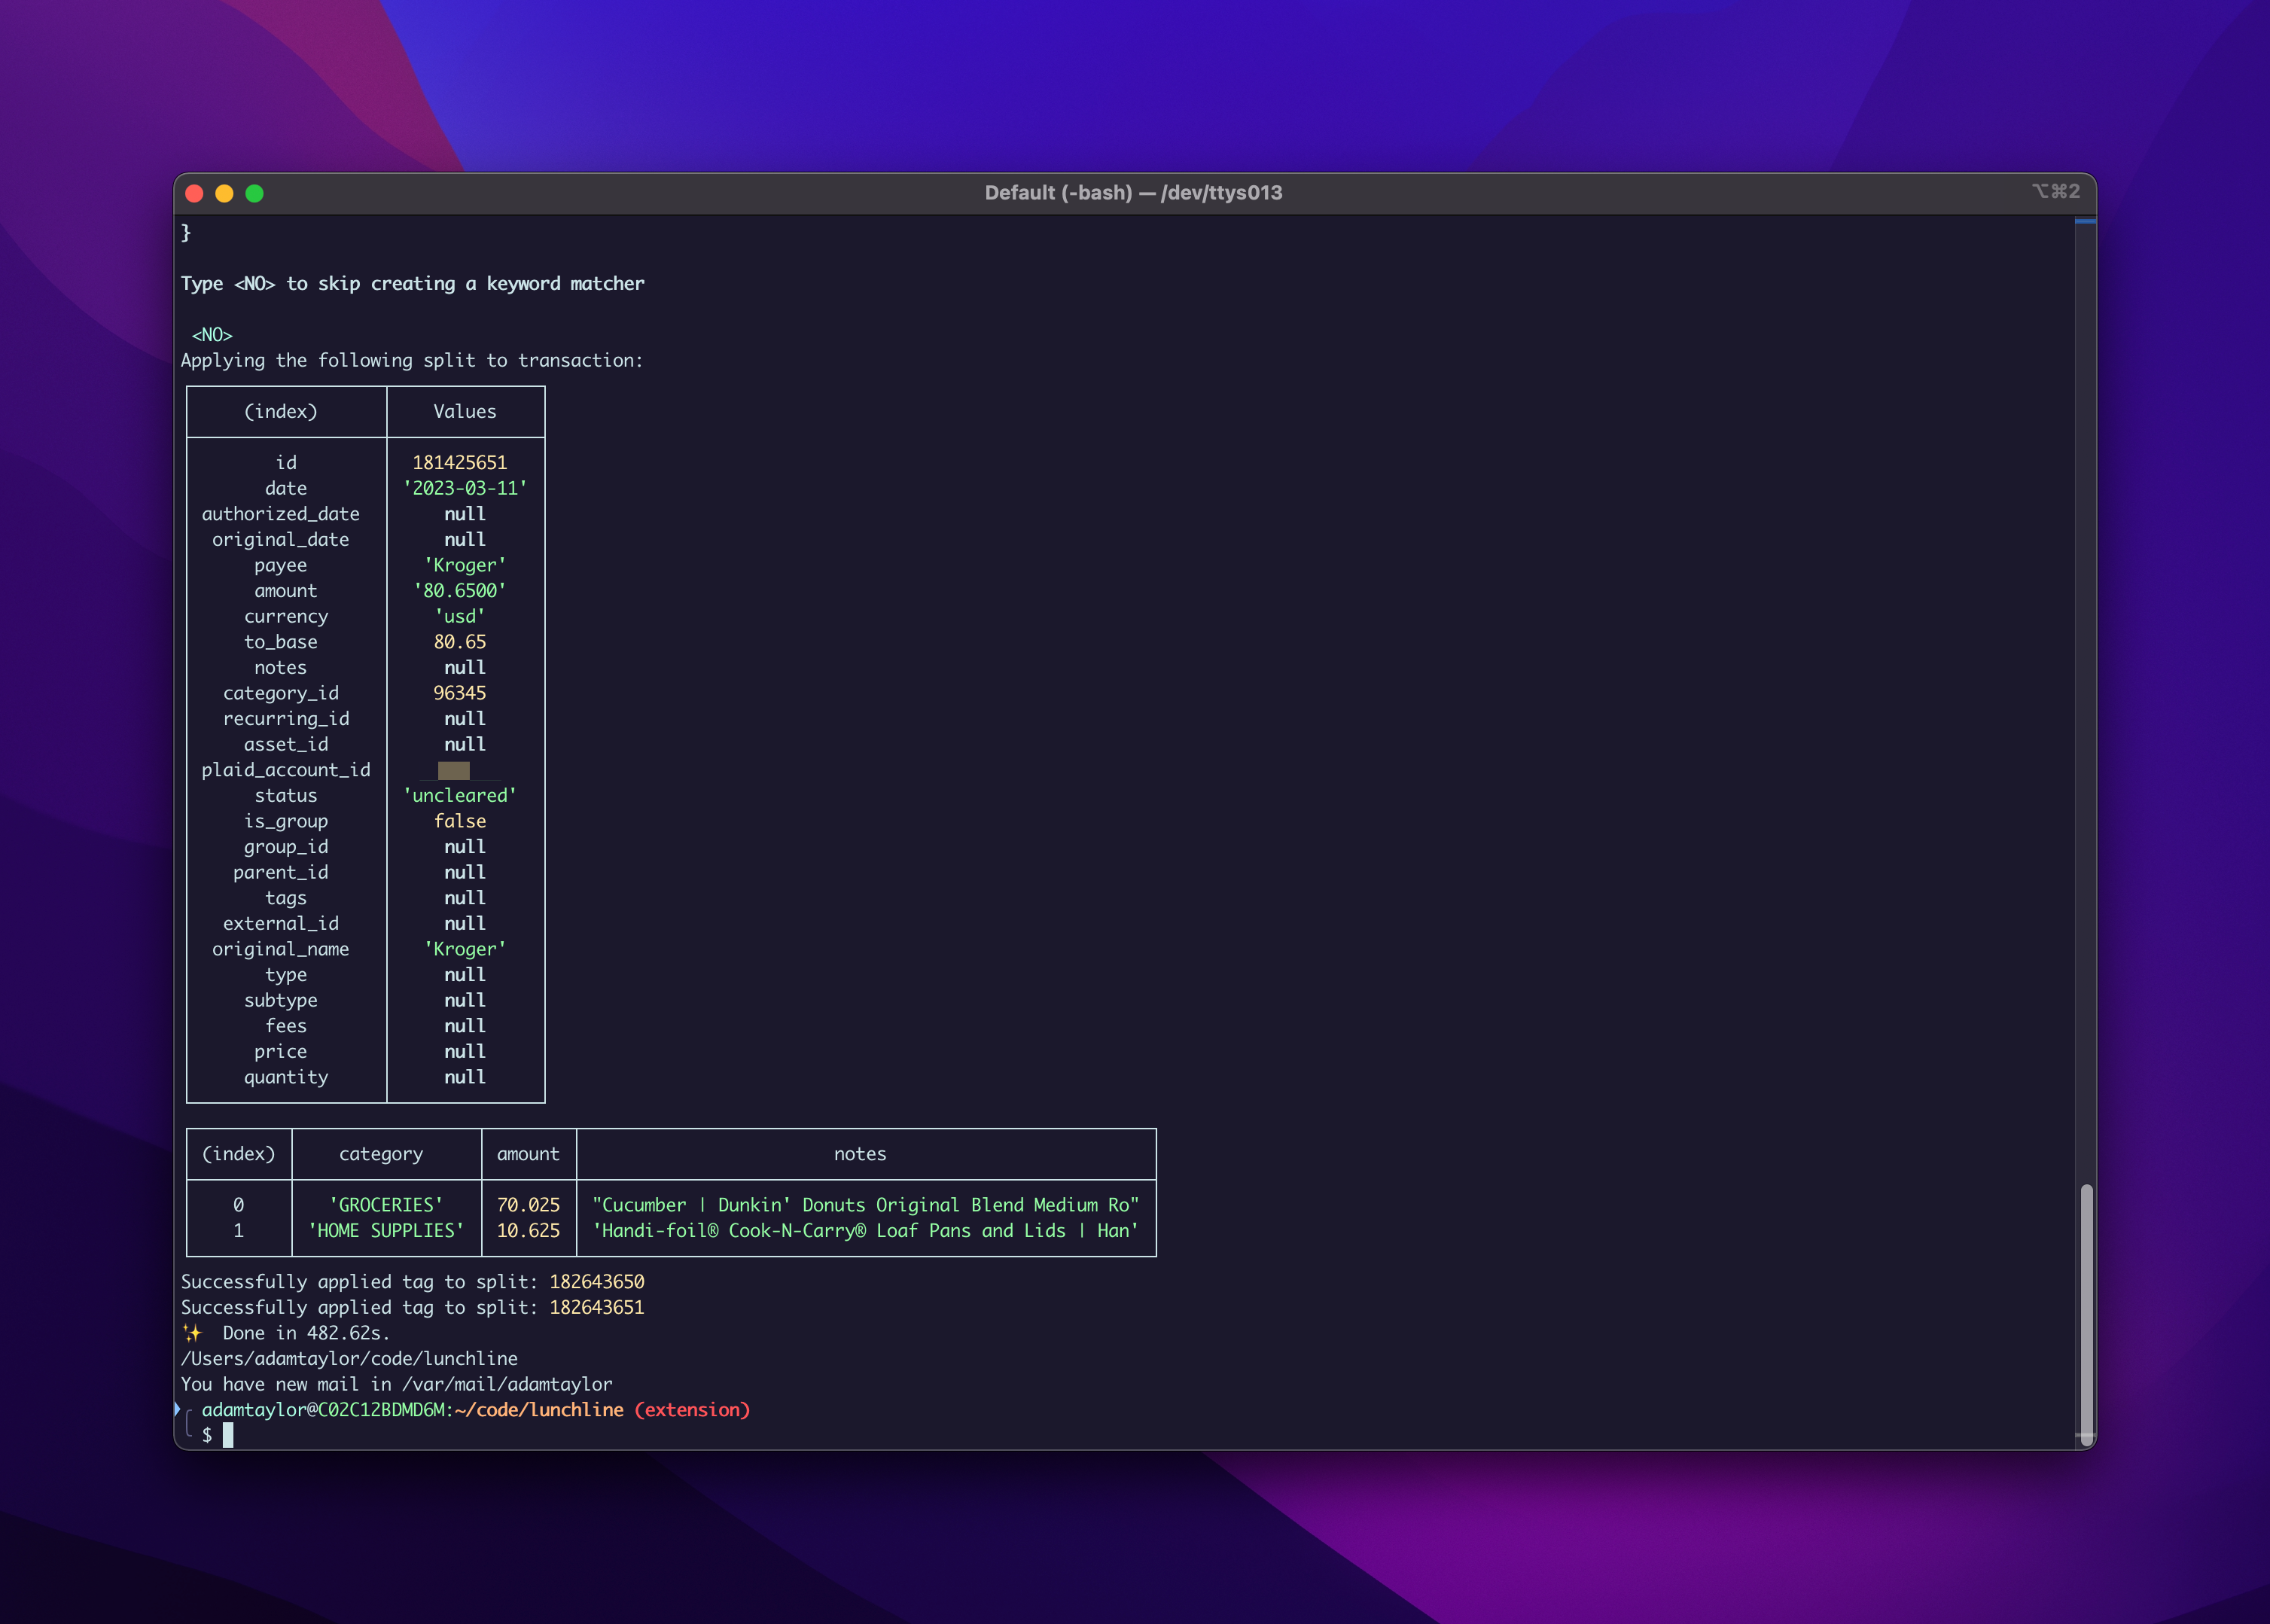
Task: Click the 'authorized_date' row label
Action: 281,513
